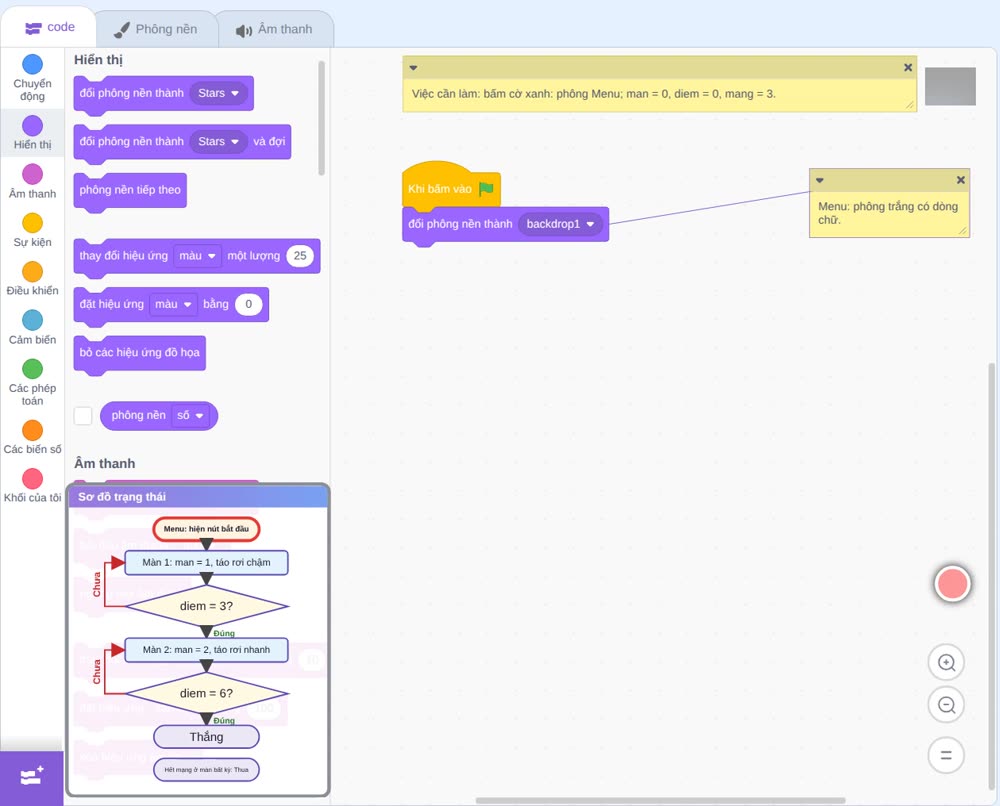This screenshot has width=1000, height=806.
Task: Open the Sự kiện block category
Action: (x=33, y=230)
